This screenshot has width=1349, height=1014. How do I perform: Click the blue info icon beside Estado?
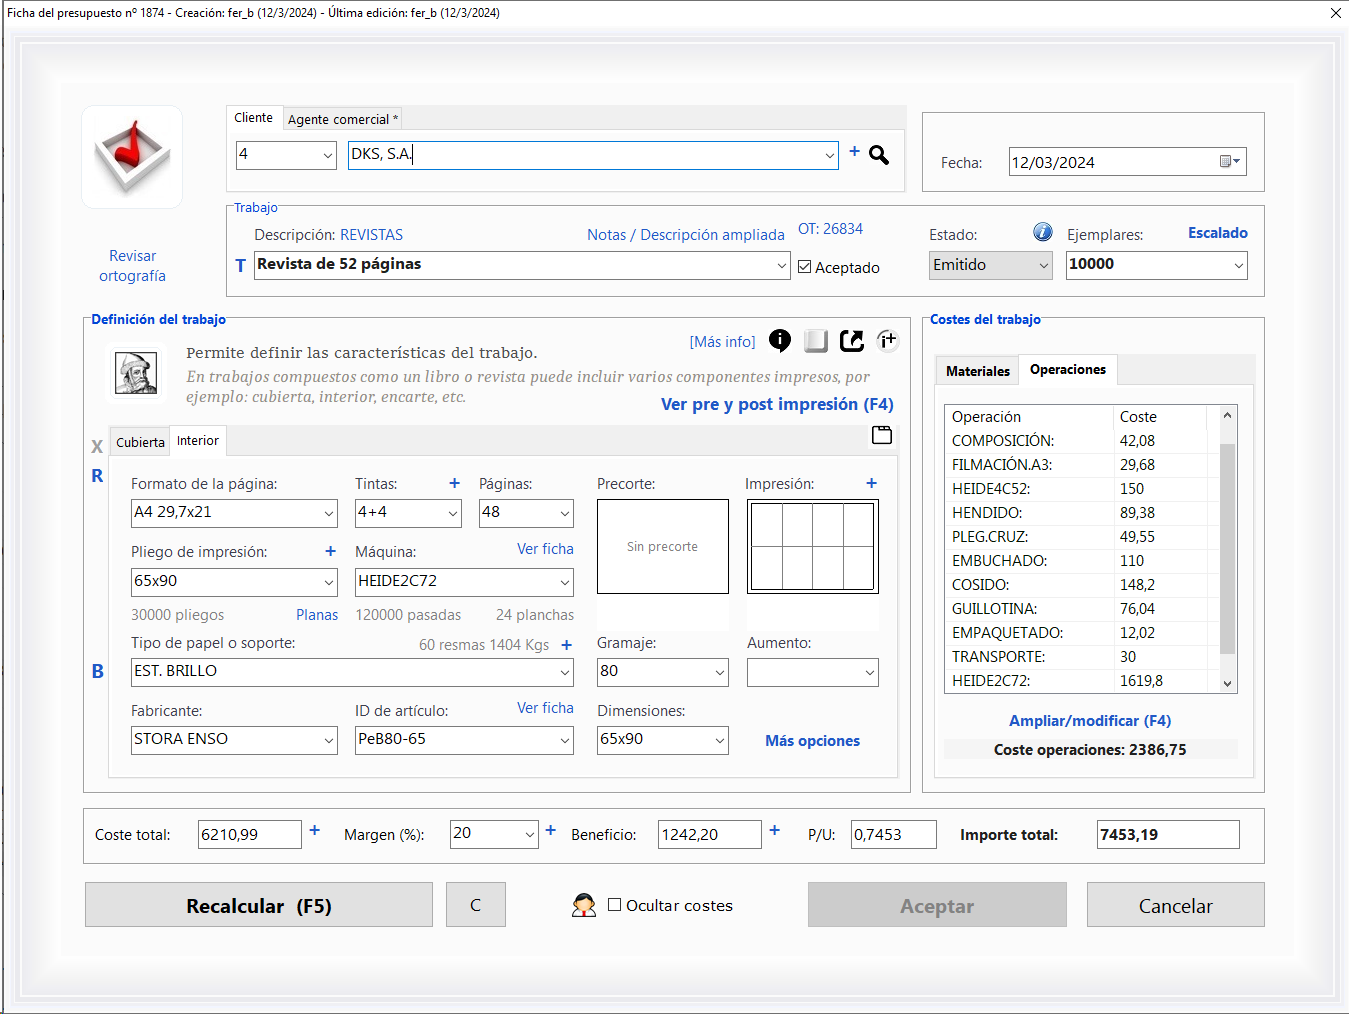point(1042,232)
